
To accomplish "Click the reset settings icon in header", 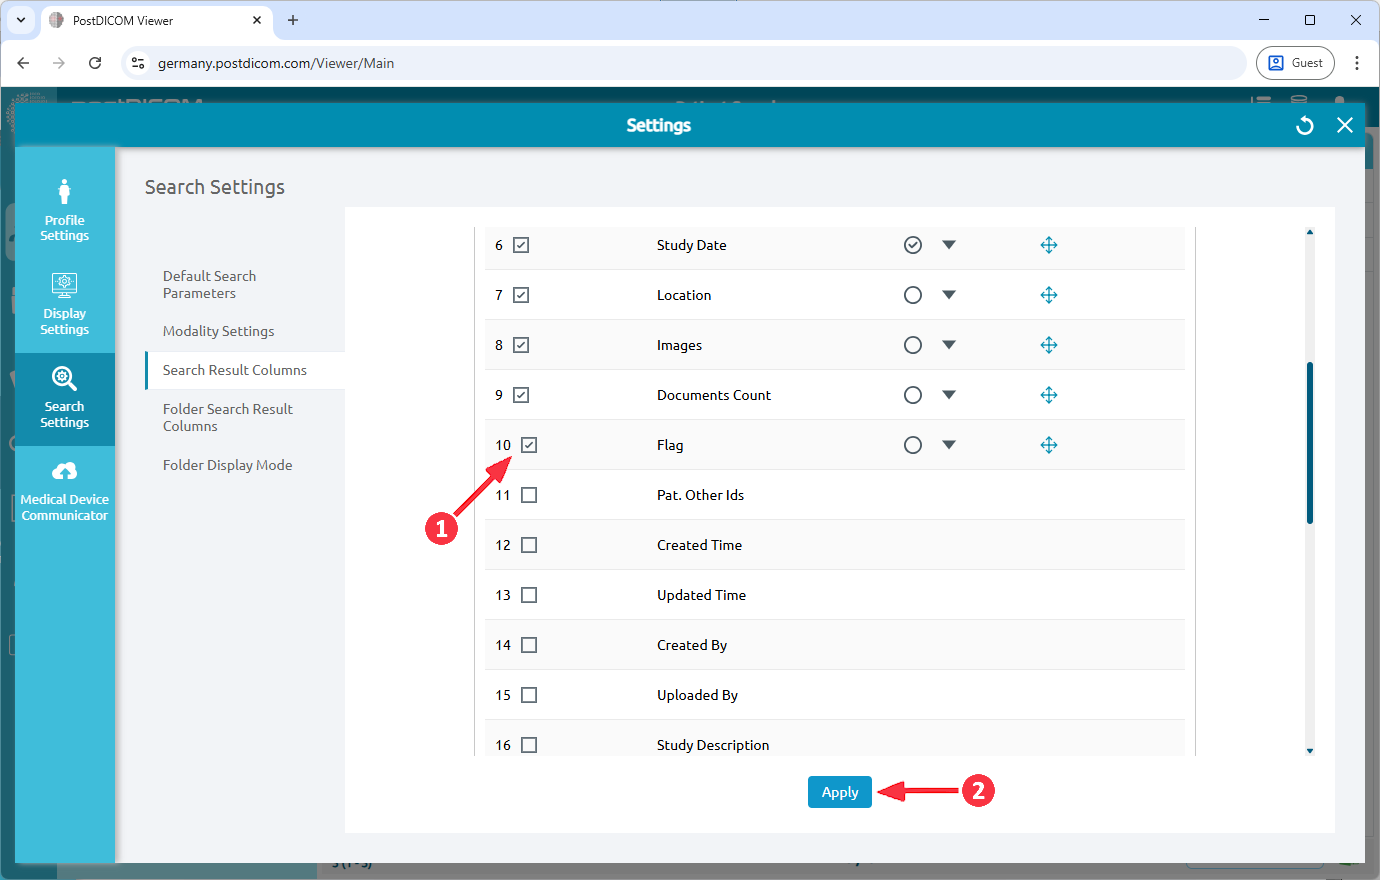I will click(x=1304, y=125).
